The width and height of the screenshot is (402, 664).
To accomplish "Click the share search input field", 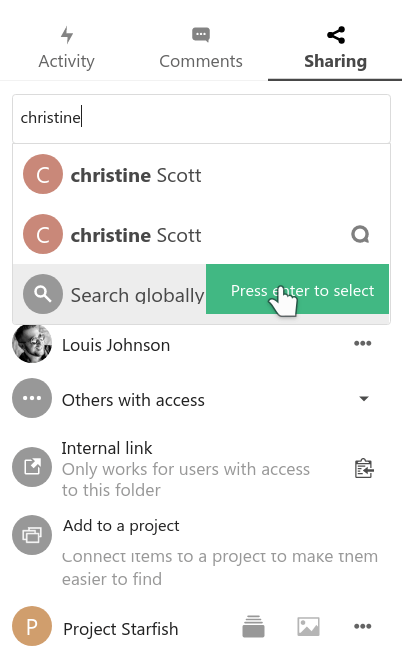I will click(201, 119).
